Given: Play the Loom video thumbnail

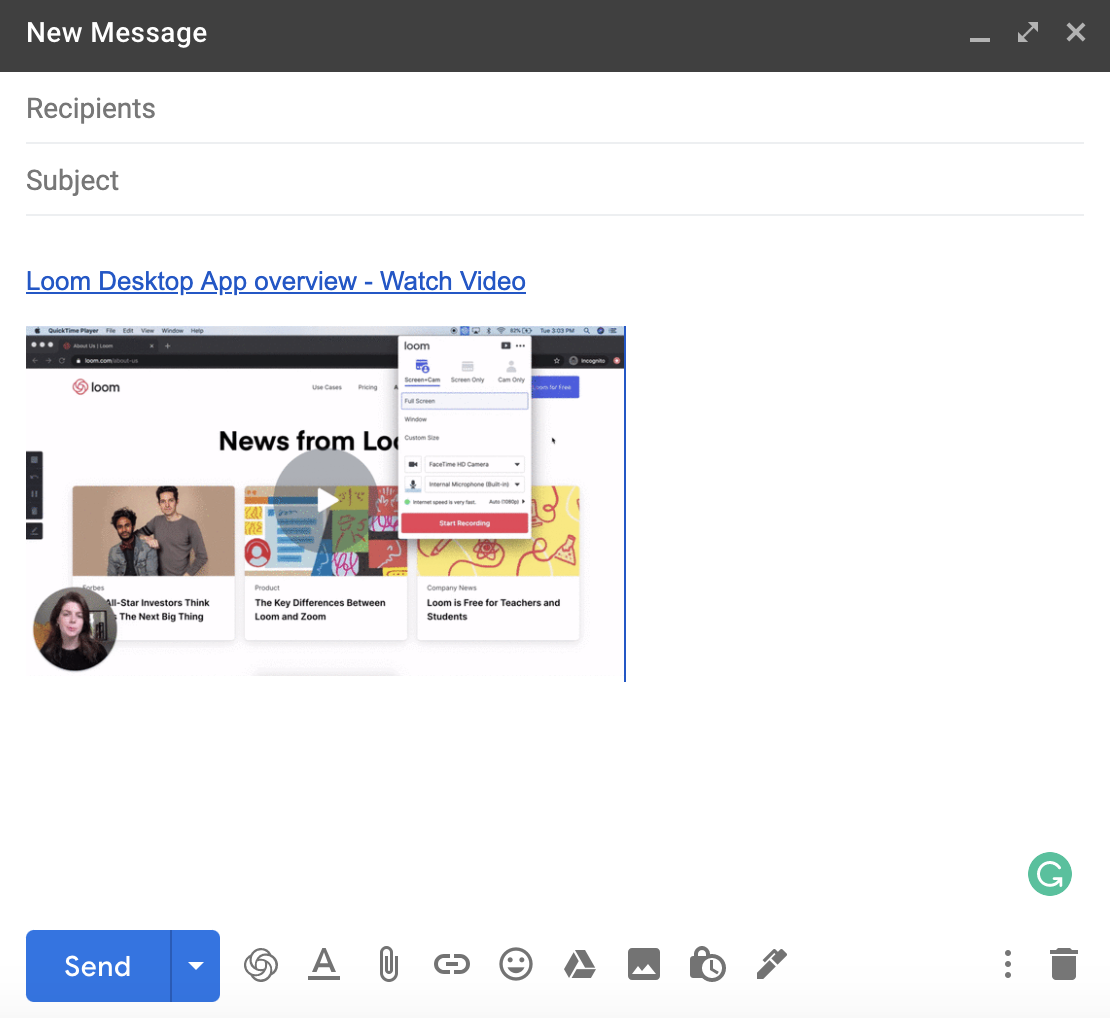Looking at the screenshot, I should [326, 501].
